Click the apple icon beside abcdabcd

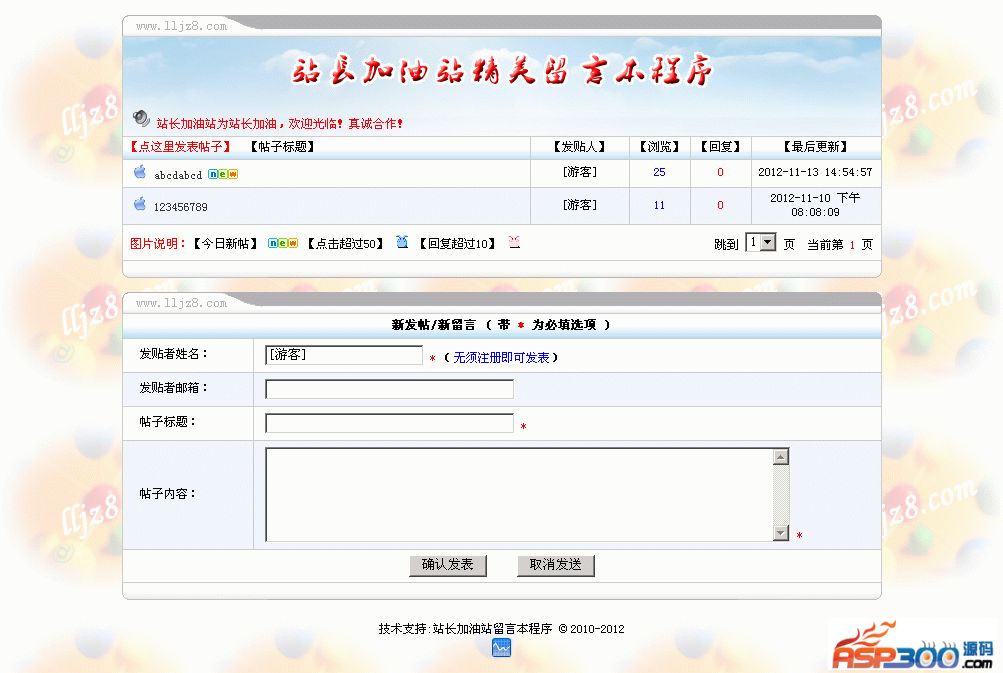point(139,171)
